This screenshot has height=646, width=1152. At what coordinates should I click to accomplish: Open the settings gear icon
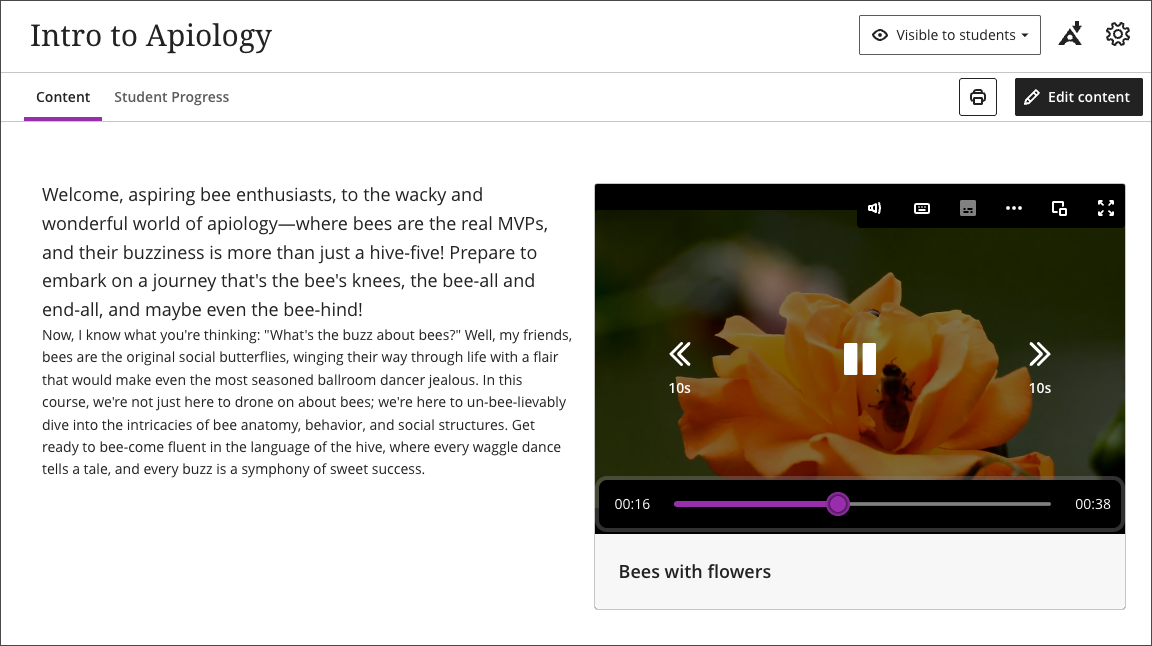click(x=1117, y=35)
